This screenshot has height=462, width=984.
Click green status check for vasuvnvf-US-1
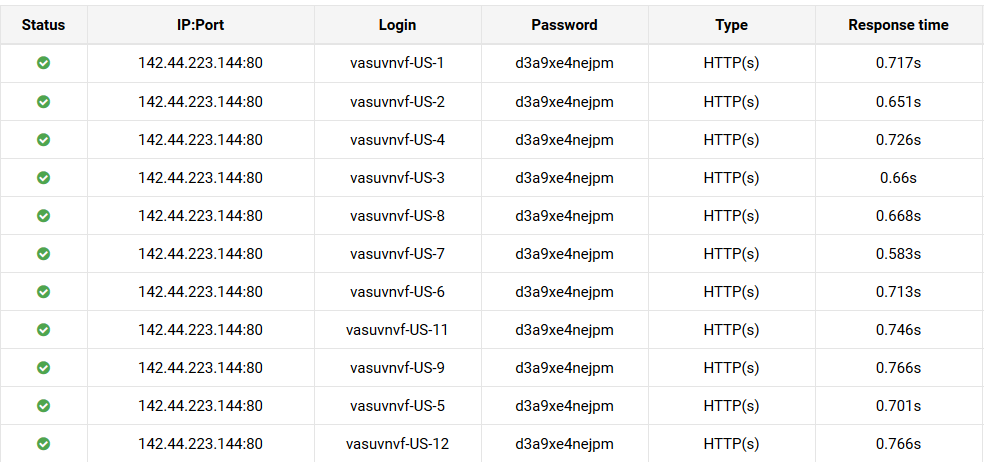coord(43,63)
